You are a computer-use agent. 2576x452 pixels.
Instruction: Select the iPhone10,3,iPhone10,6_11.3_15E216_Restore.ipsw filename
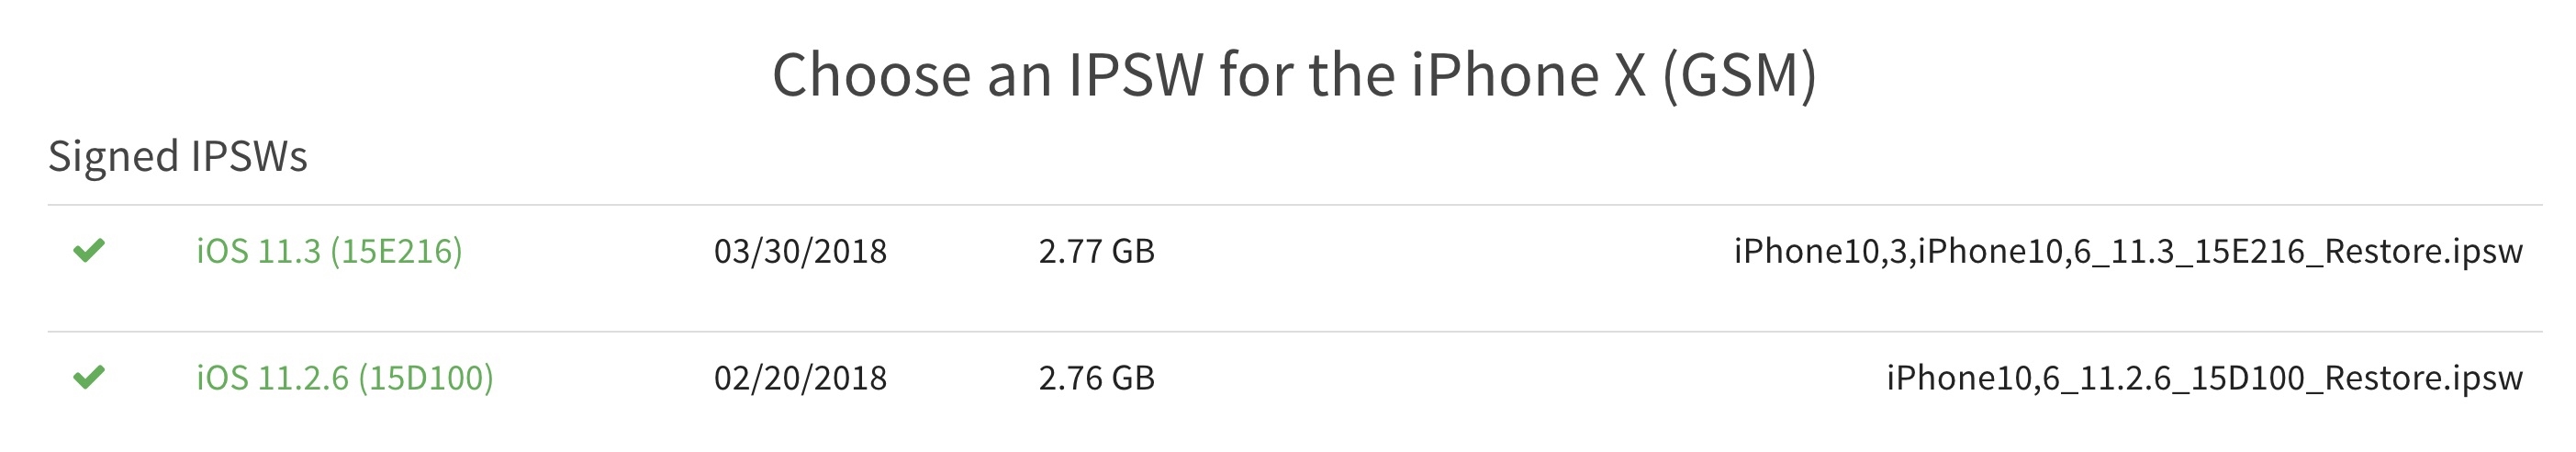2128,250
